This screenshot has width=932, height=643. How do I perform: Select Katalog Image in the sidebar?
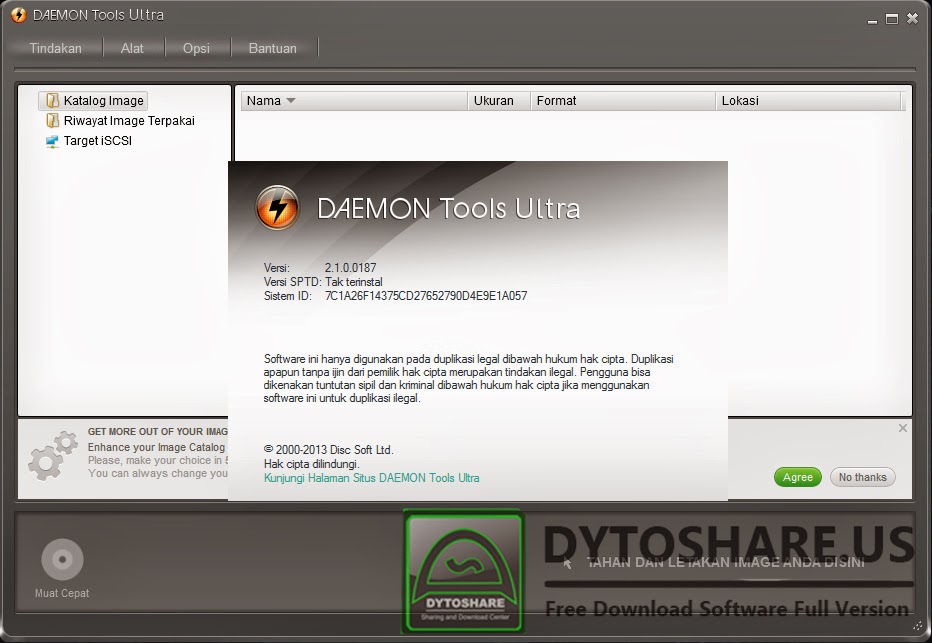[x=94, y=100]
